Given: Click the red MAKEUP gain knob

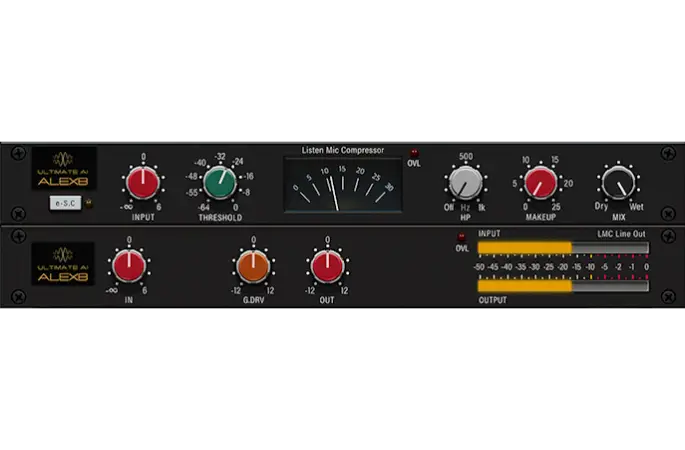Looking at the screenshot, I should pyautogui.click(x=541, y=183).
